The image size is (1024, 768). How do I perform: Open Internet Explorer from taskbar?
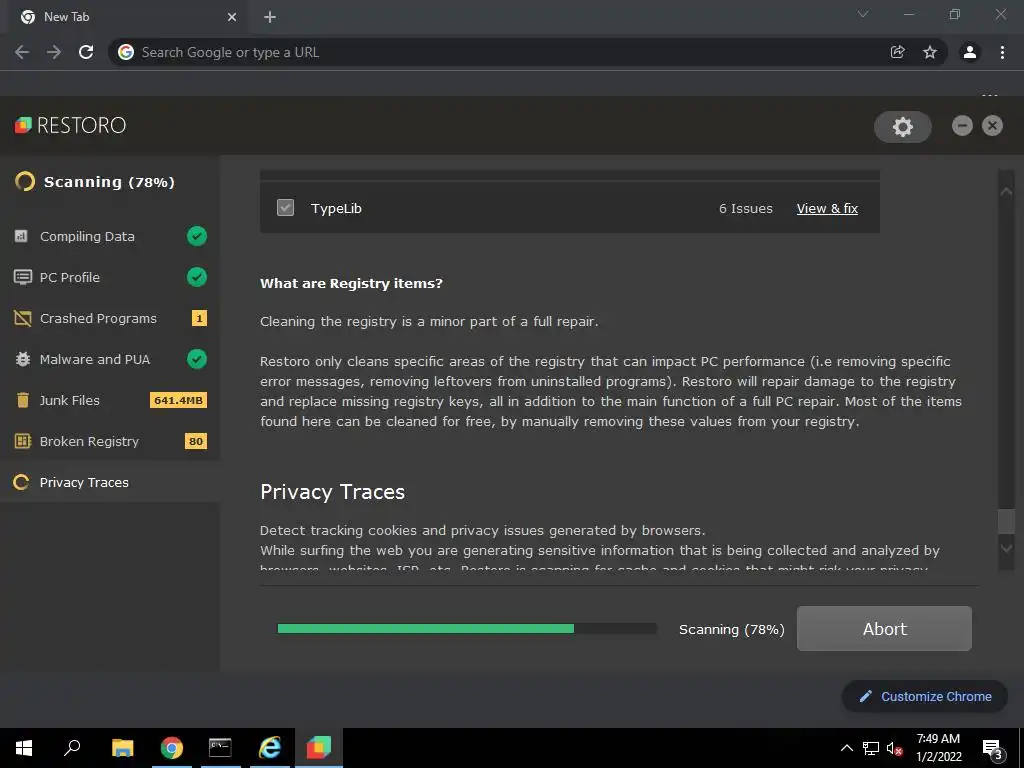pos(269,747)
